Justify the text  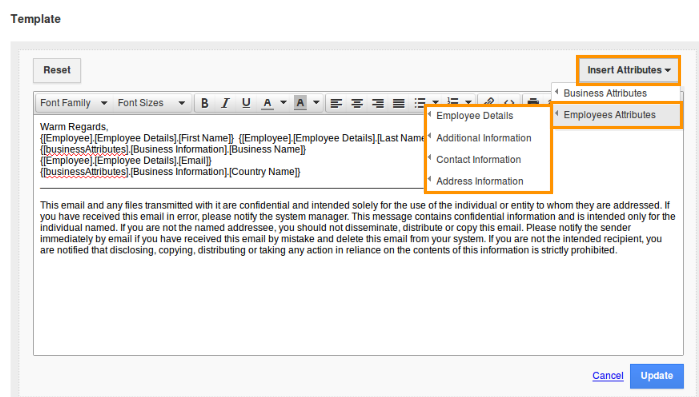pyautogui.click(x=399, y=103)
